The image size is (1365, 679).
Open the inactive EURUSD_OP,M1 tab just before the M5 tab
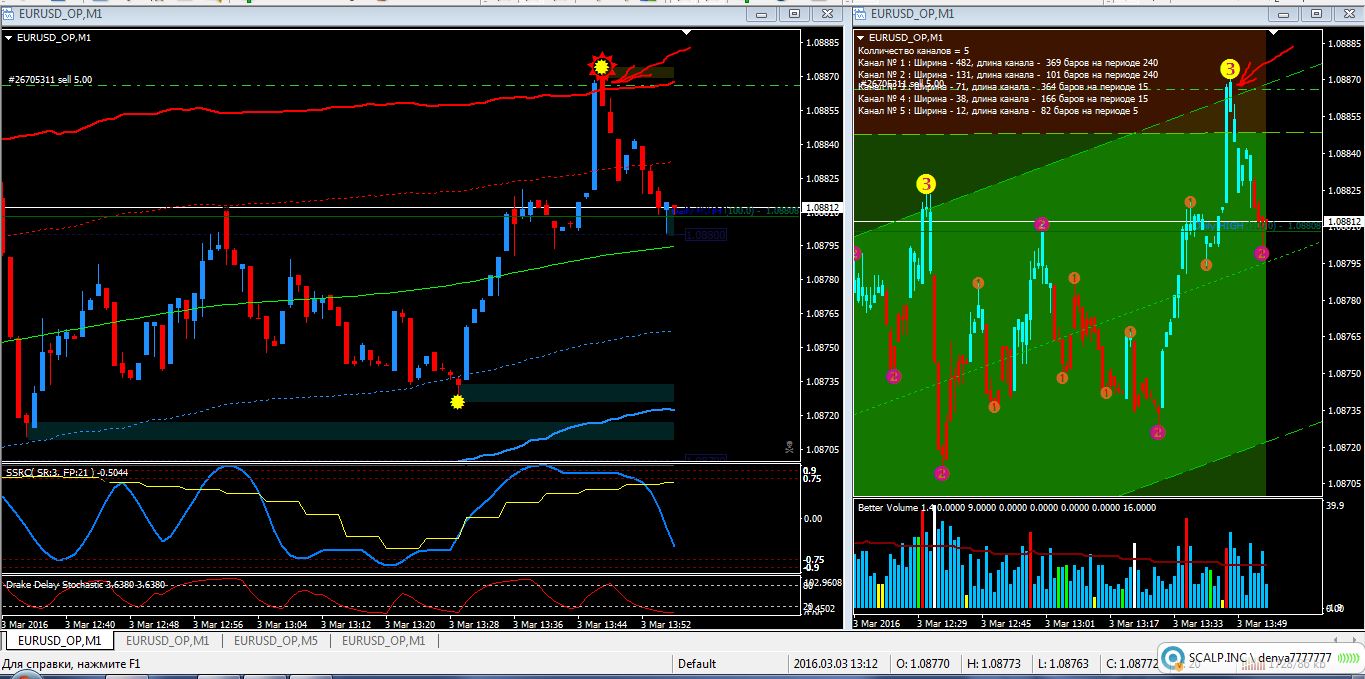pos(168,640)
